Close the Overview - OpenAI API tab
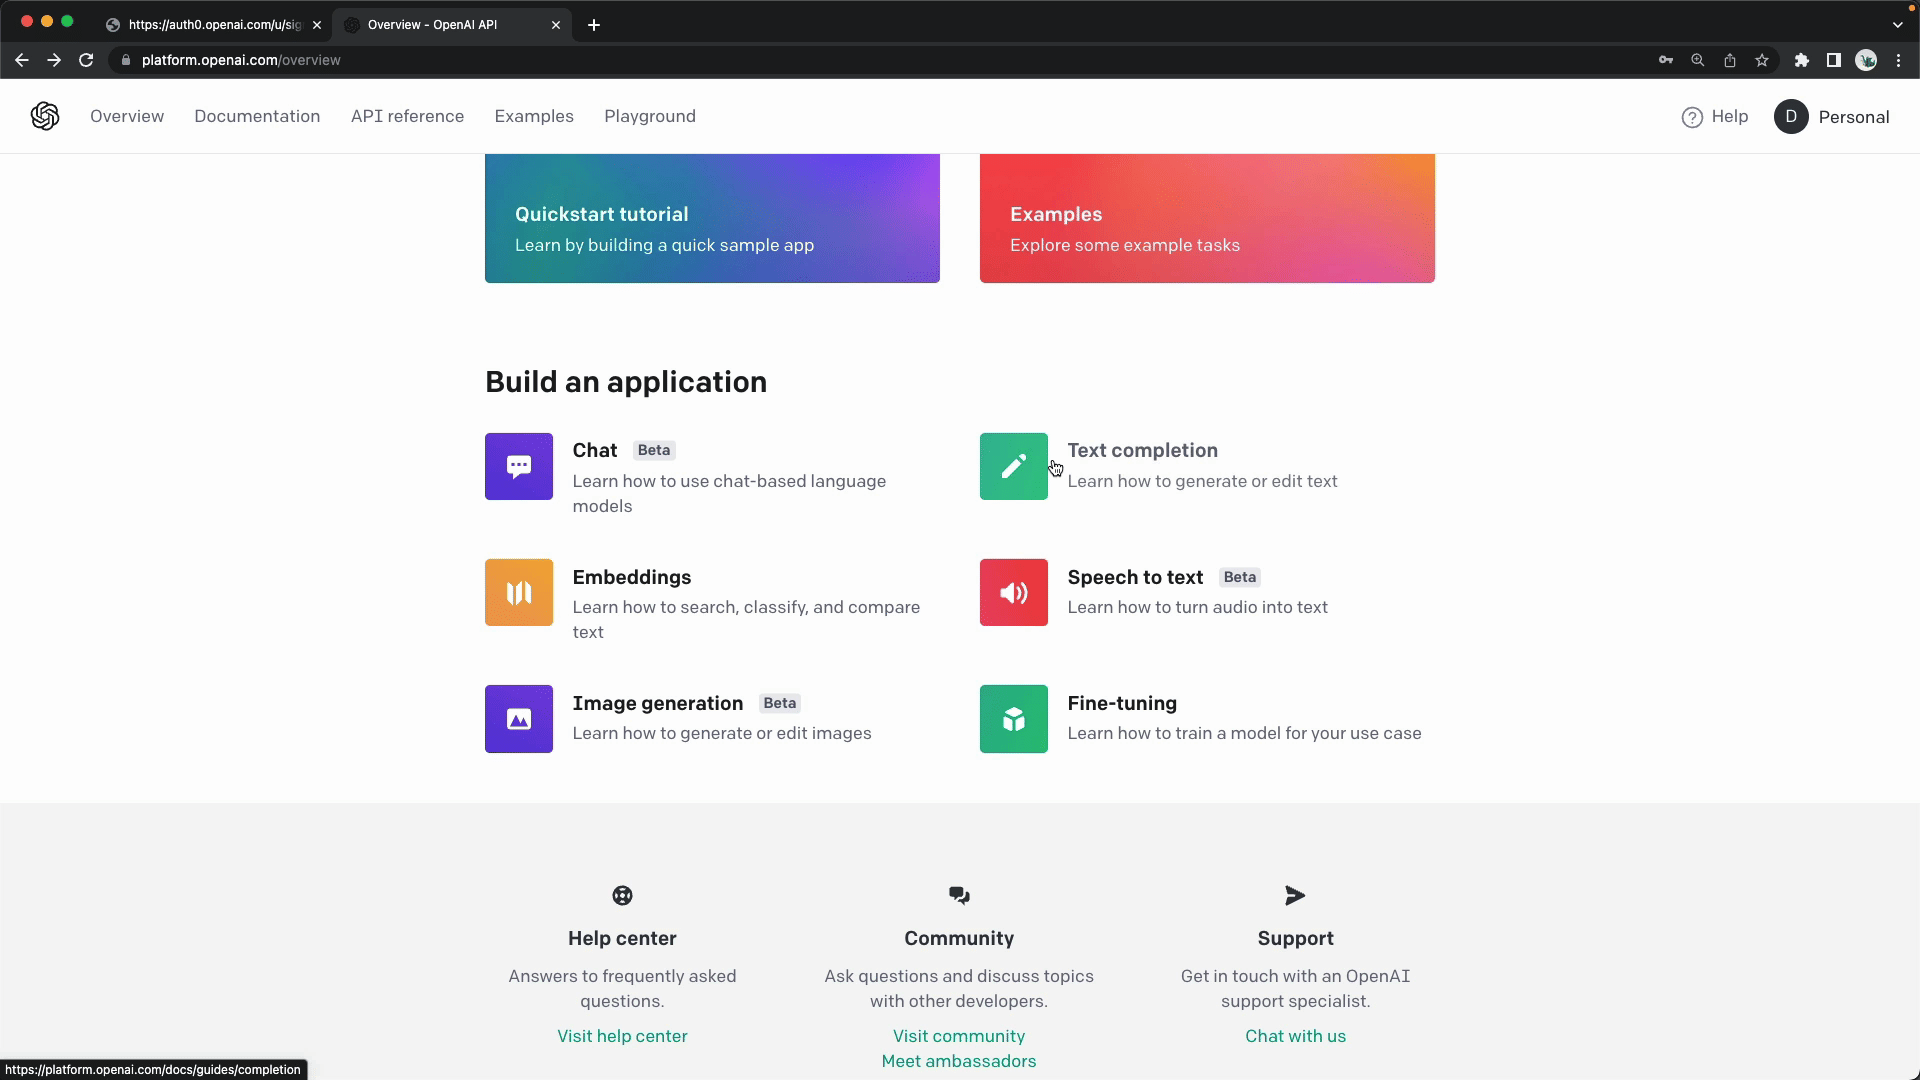The image size is (1920, 1080). click(x=556, y=25)
